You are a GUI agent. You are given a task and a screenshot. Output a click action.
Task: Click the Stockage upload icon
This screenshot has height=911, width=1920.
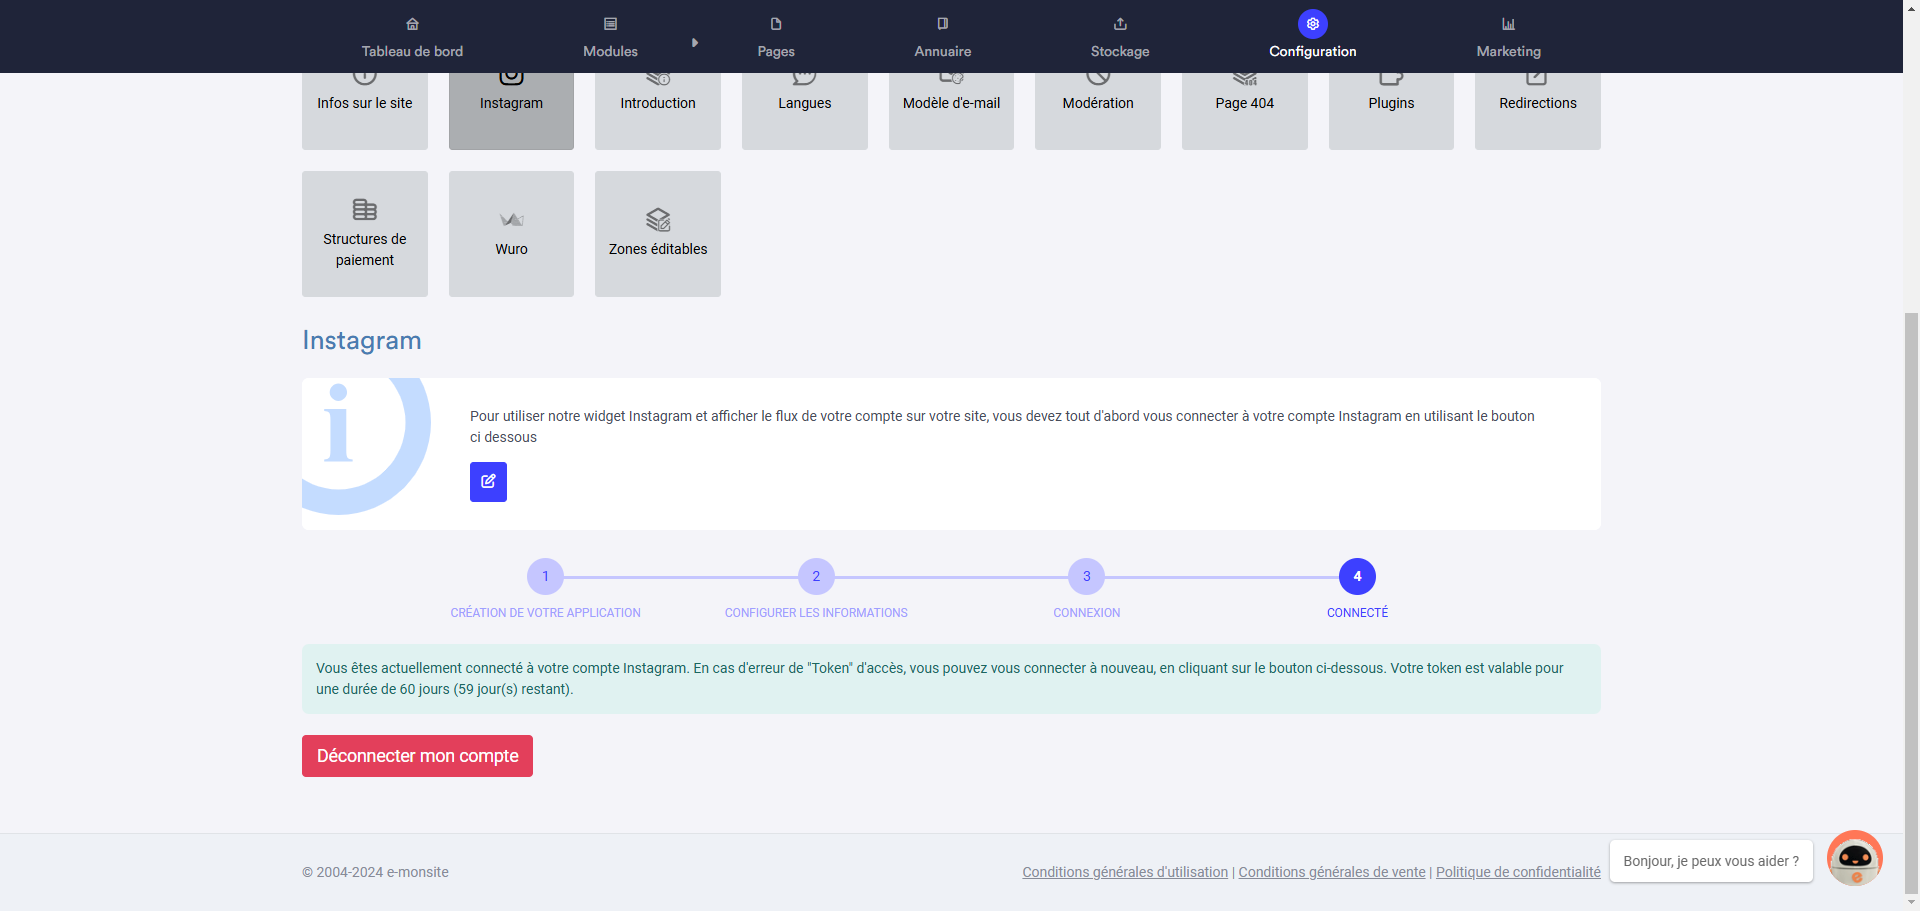[x=1120, y=24]
